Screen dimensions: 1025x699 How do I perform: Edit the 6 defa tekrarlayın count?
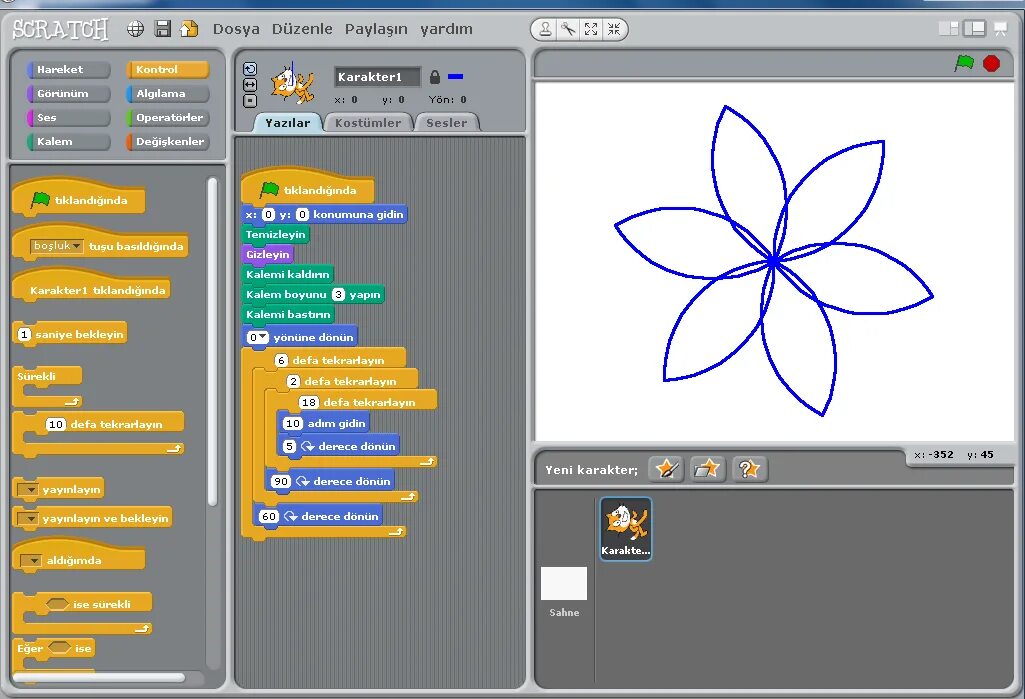281,360
